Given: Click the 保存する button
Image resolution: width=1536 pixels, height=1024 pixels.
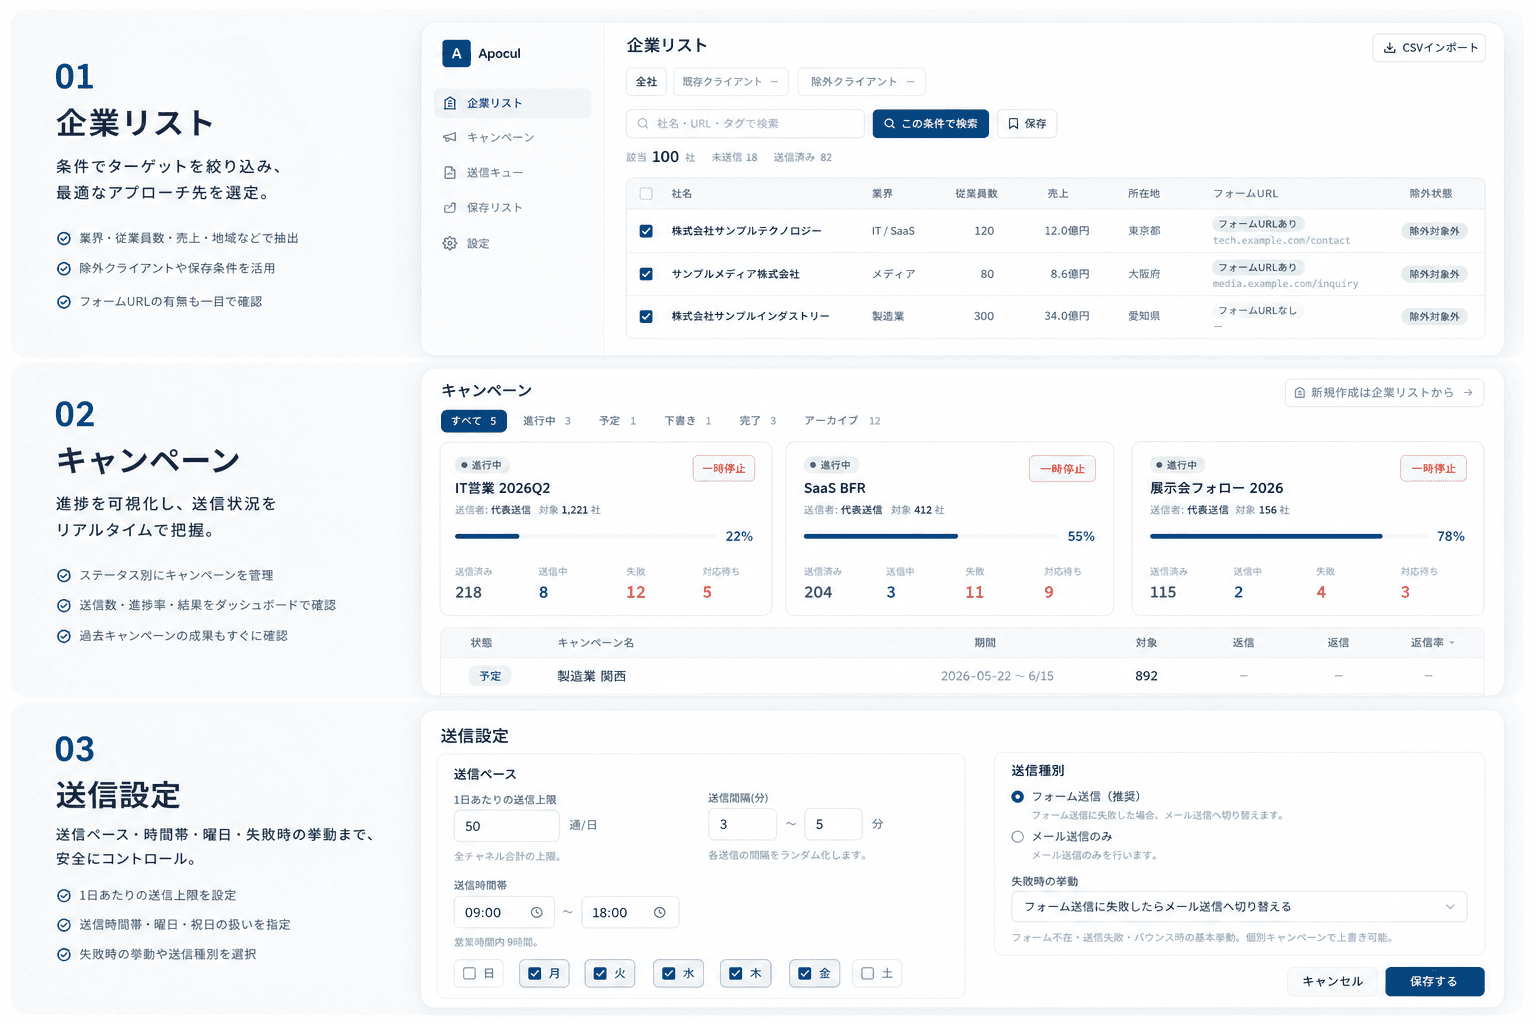Looking at the screenshot, I should 1434,982.
